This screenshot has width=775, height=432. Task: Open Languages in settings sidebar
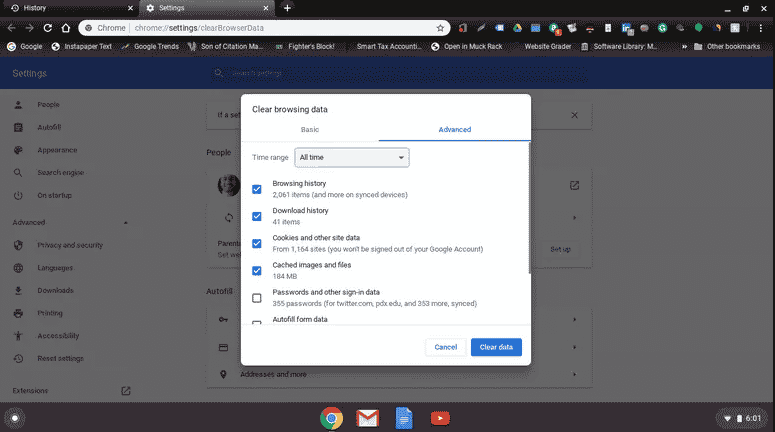55,268
